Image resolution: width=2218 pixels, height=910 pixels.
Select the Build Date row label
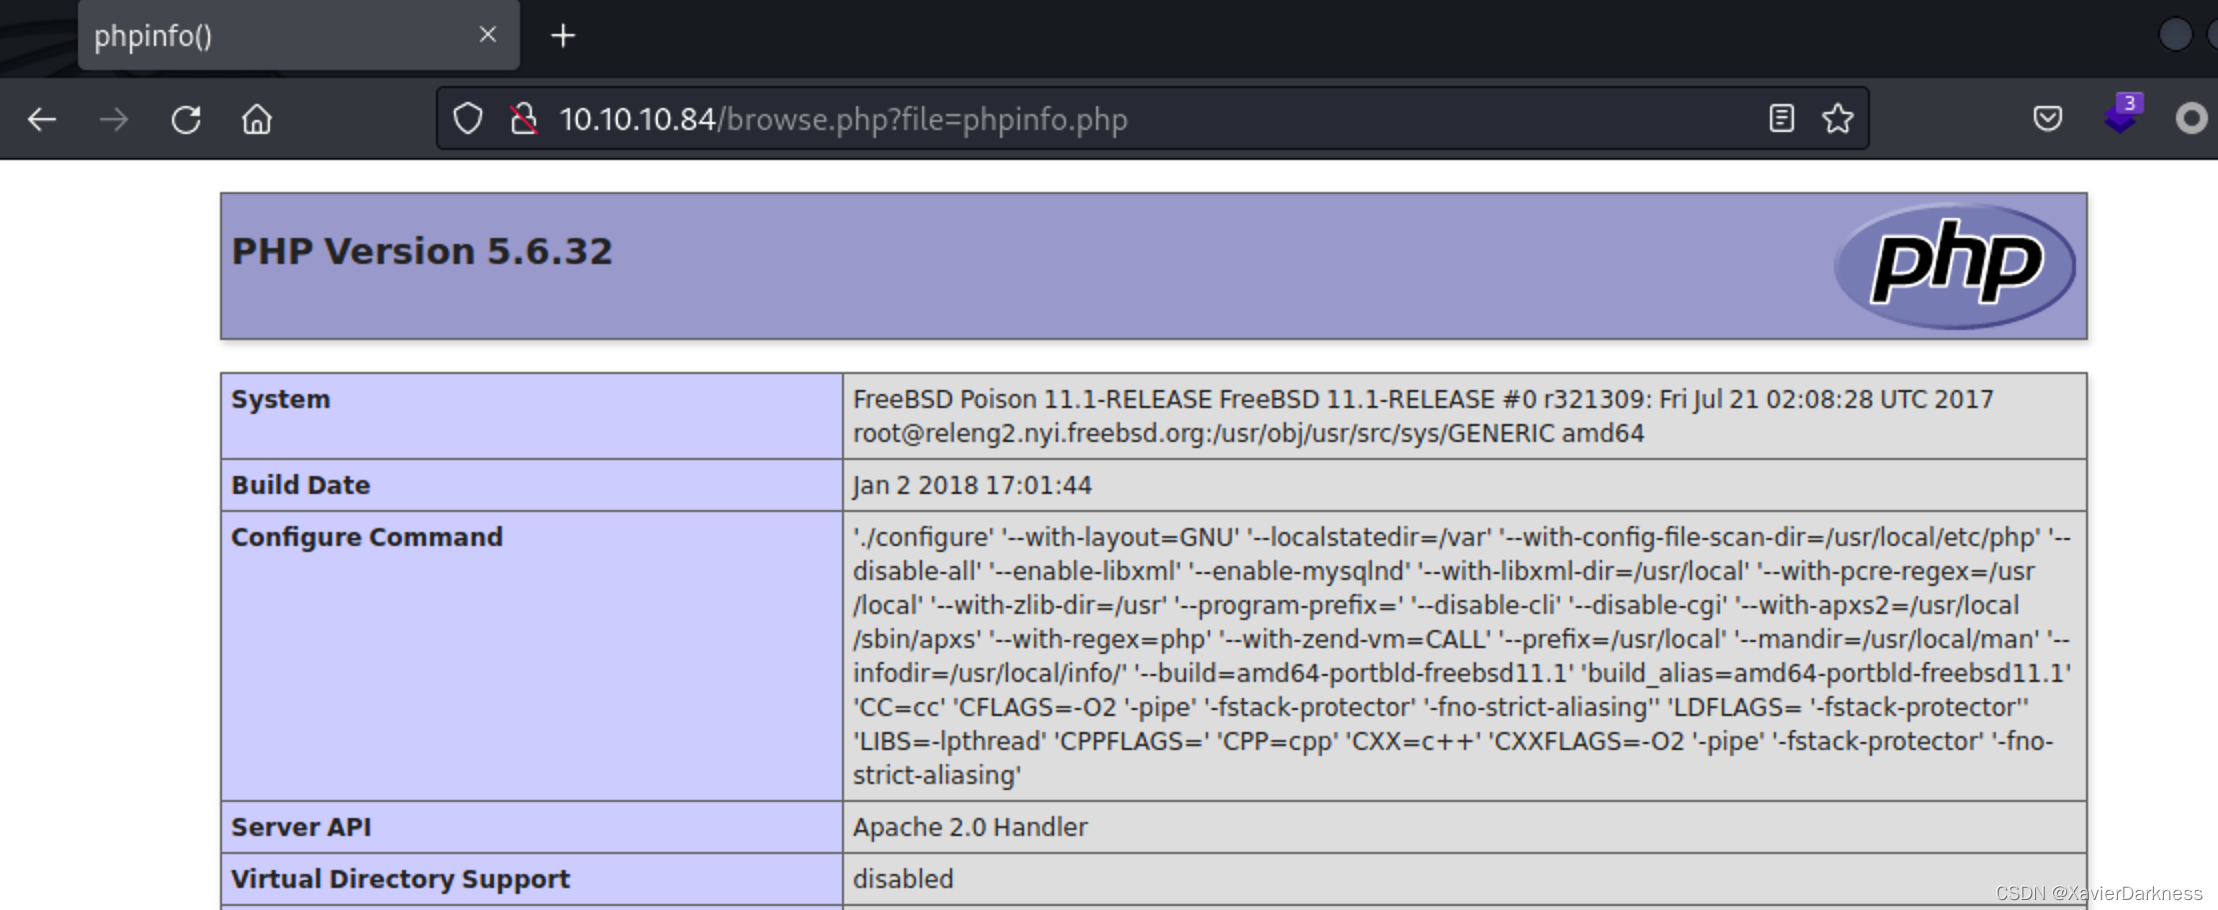tap(300, 485)
